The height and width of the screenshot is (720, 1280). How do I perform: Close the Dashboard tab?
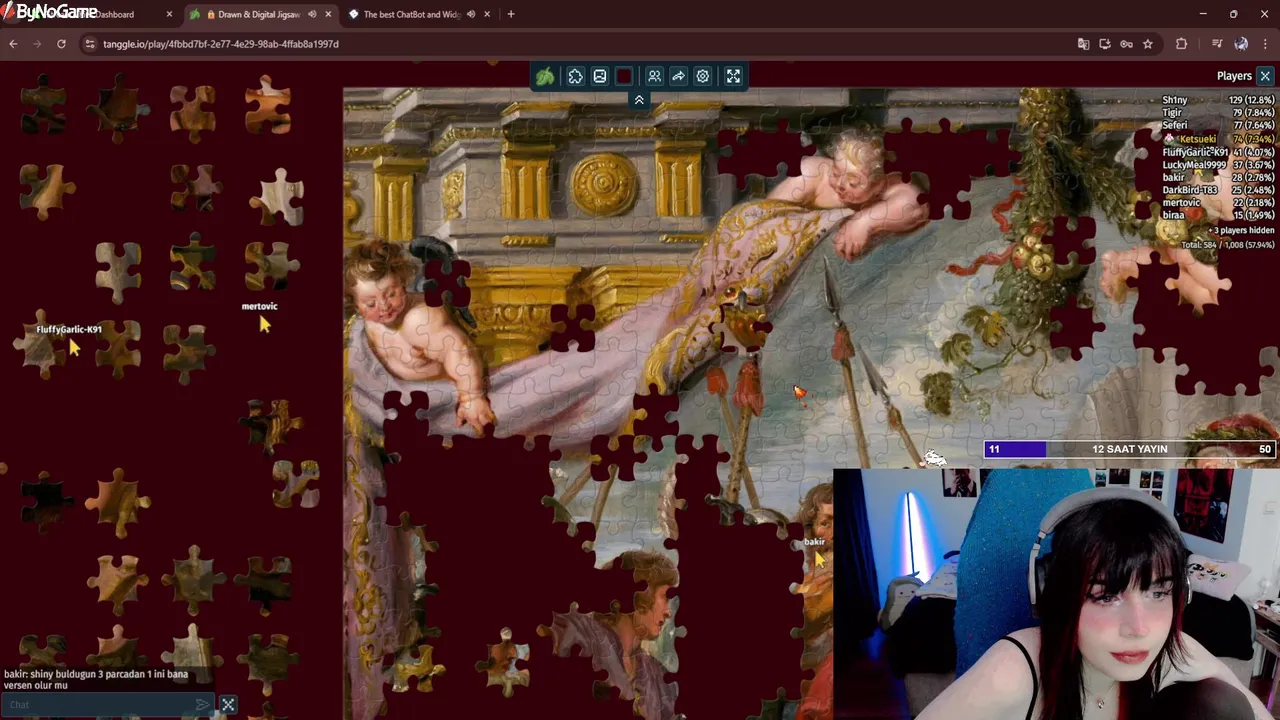point(169,14)
